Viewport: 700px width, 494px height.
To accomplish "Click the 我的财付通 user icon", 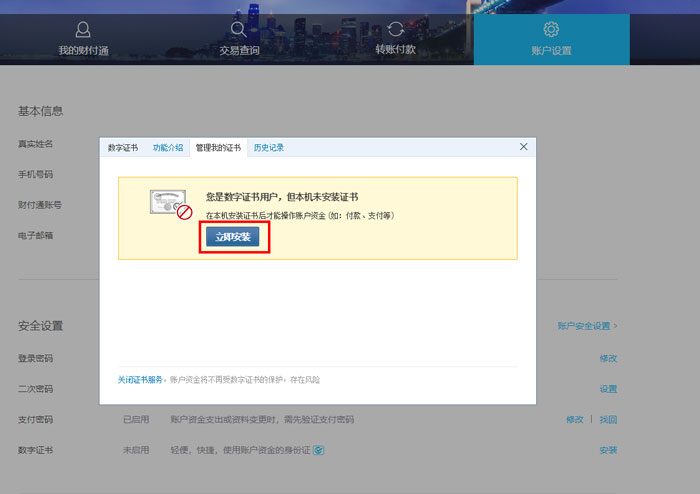I will tap(83, 29).
